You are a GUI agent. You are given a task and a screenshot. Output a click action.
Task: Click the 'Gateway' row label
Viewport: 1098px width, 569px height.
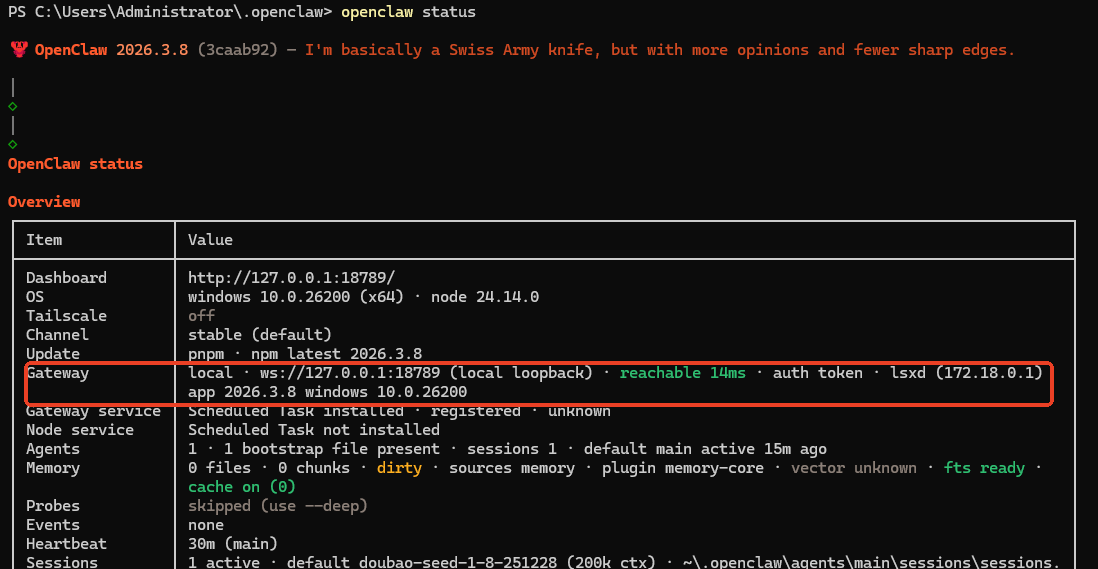tap(57, 373)
